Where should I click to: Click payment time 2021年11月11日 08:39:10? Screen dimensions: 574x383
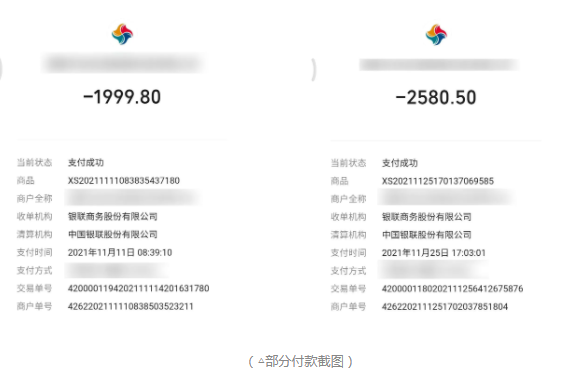pos(120,252)
